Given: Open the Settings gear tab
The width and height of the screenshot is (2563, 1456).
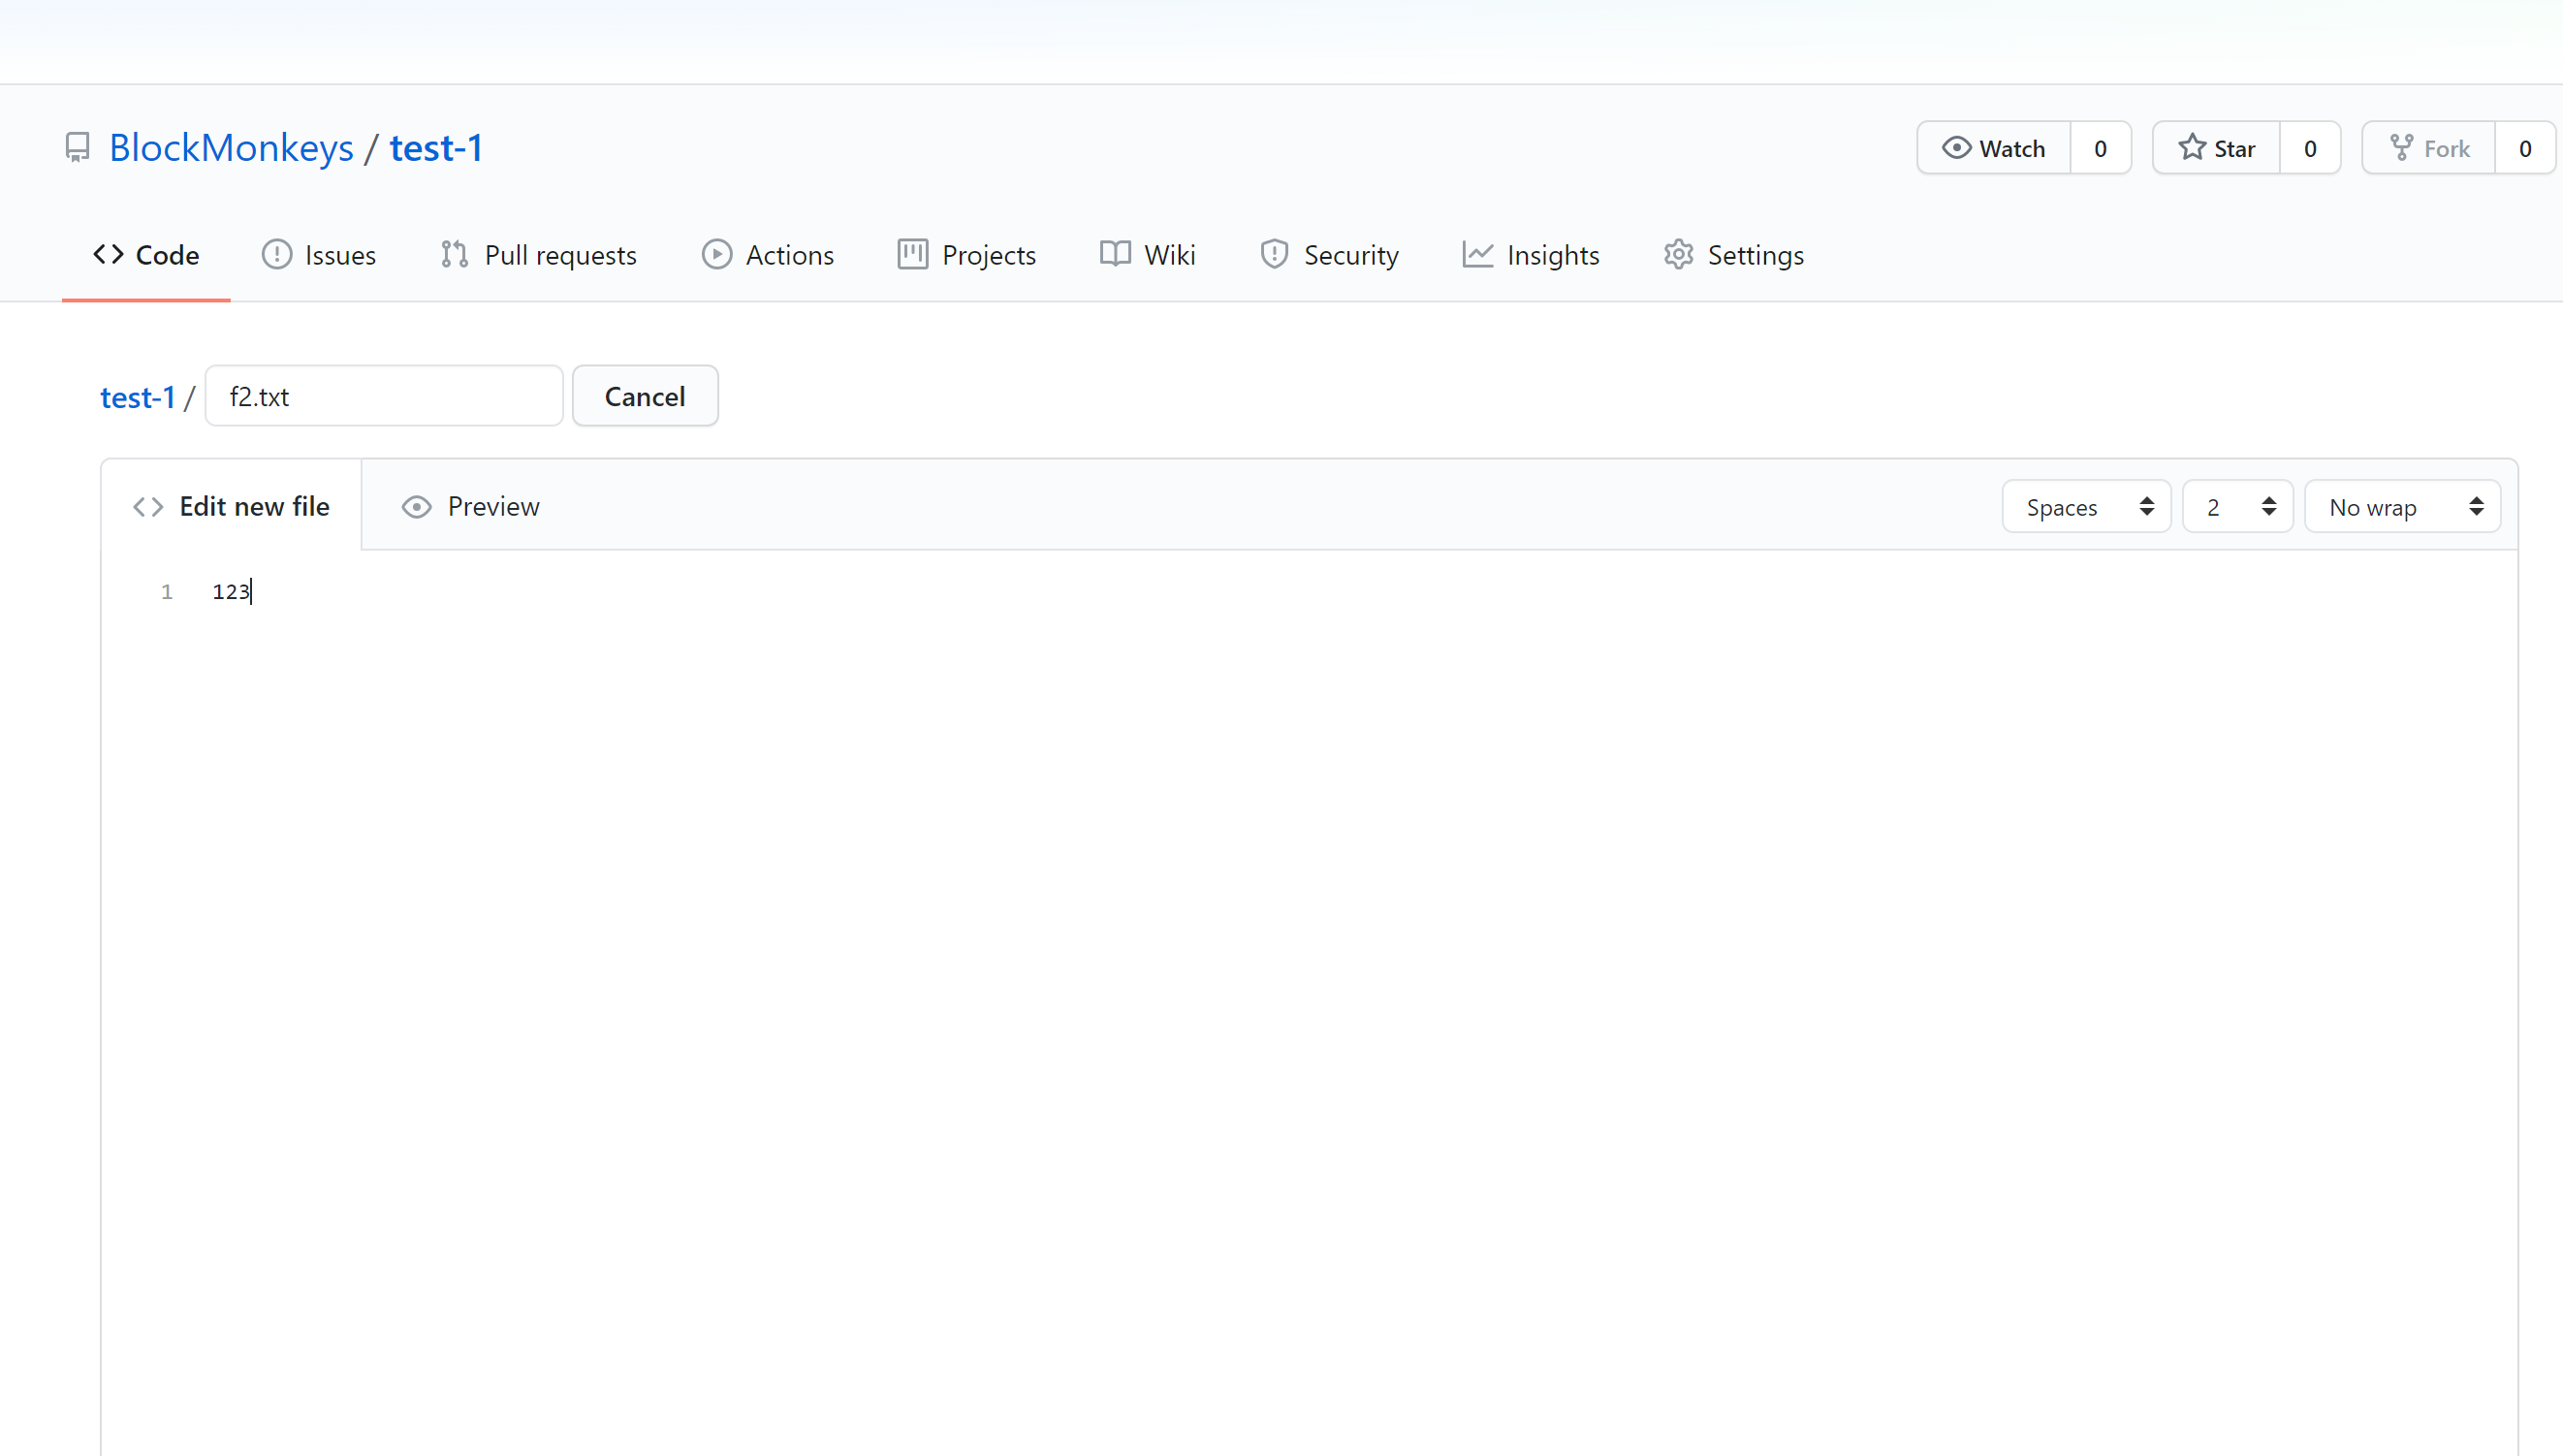Looking at the screenshot, I should pyautogui.click(x=1733, y=255).
